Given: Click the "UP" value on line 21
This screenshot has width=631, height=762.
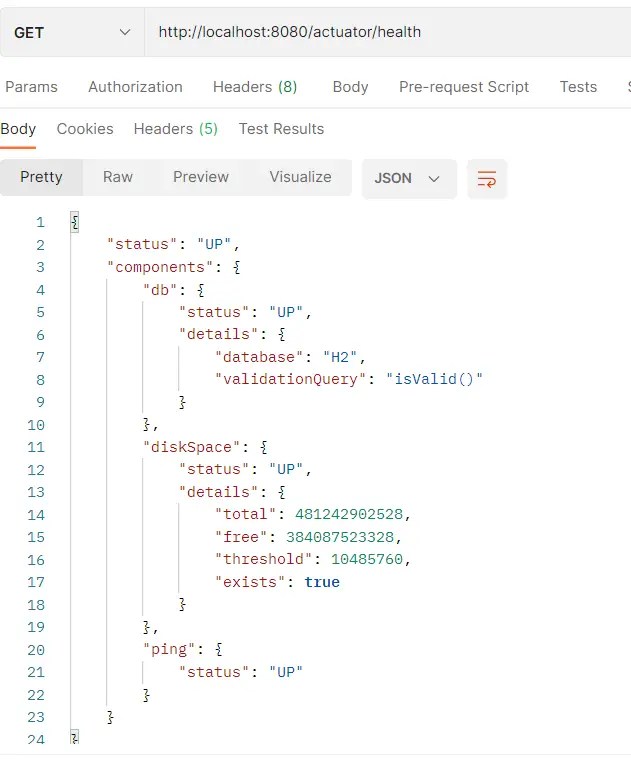Looking at the screenshot, I should (286, 672).
